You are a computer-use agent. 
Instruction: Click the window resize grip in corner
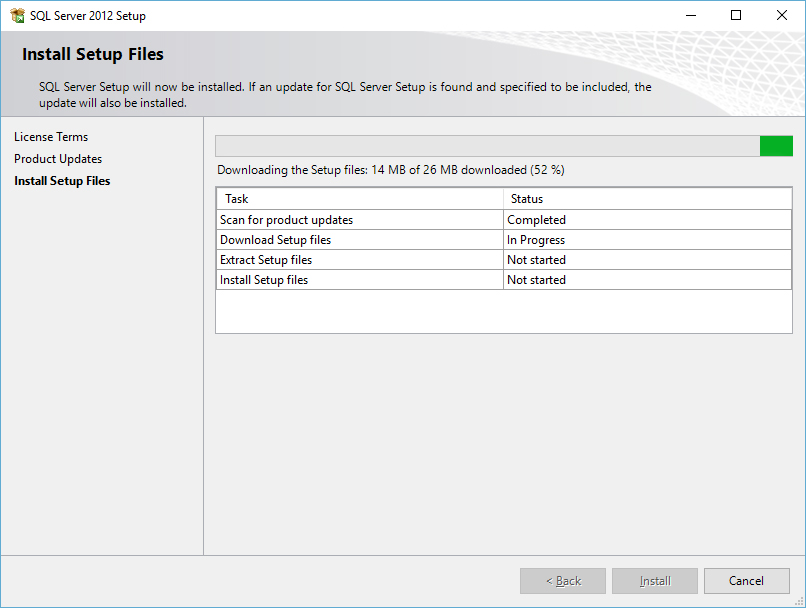point(799,601)
